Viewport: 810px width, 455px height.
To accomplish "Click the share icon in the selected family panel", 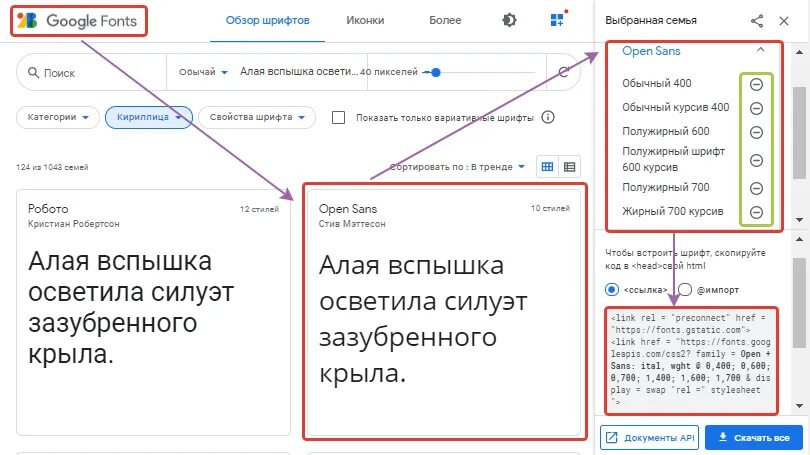I will pos(757,21).
